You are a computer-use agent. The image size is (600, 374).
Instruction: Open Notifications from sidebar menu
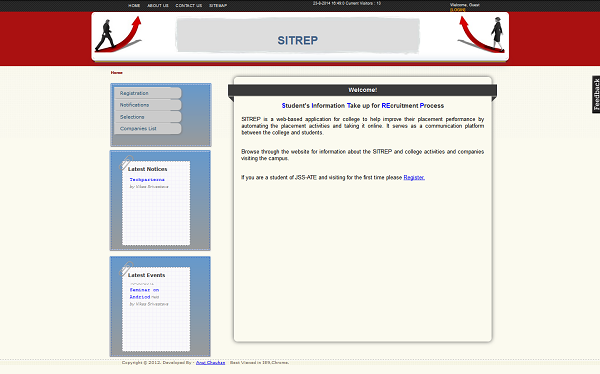coord(148,105)
